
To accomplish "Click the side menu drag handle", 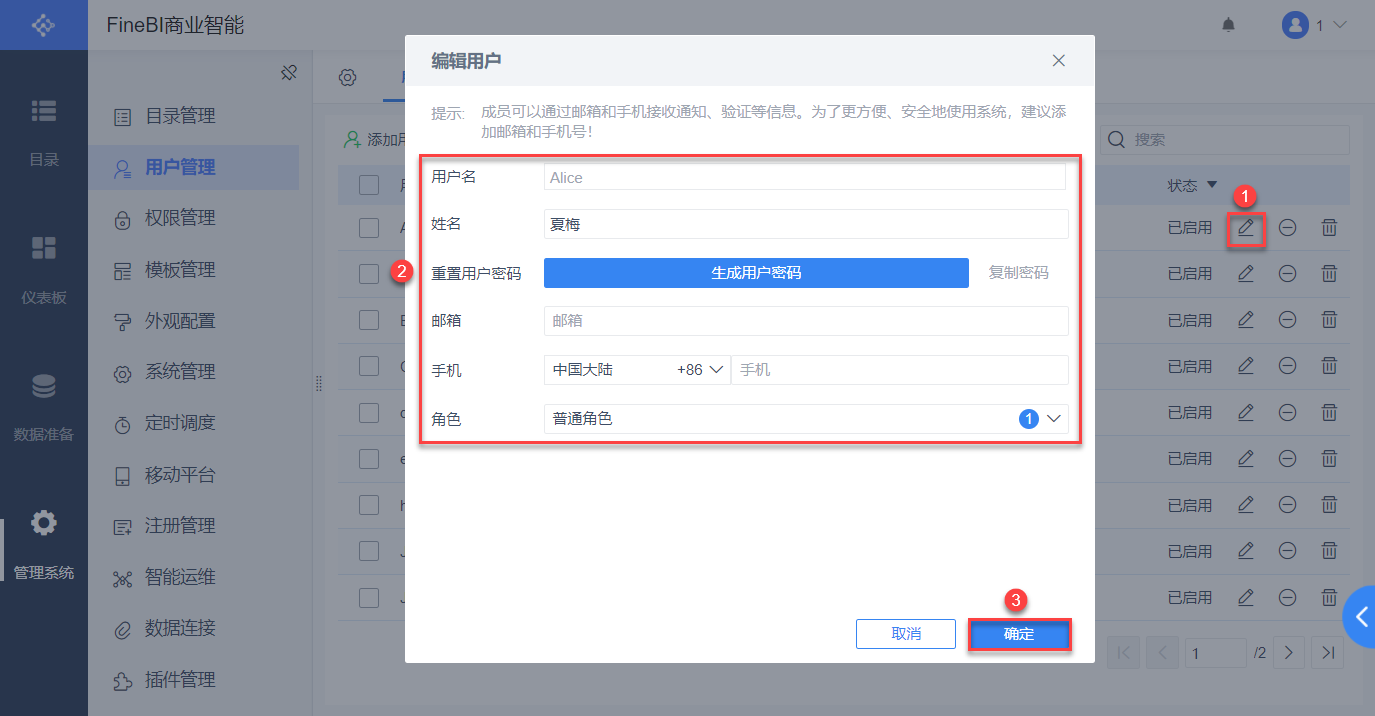I will pyautogui.click(x=318, y=383).
